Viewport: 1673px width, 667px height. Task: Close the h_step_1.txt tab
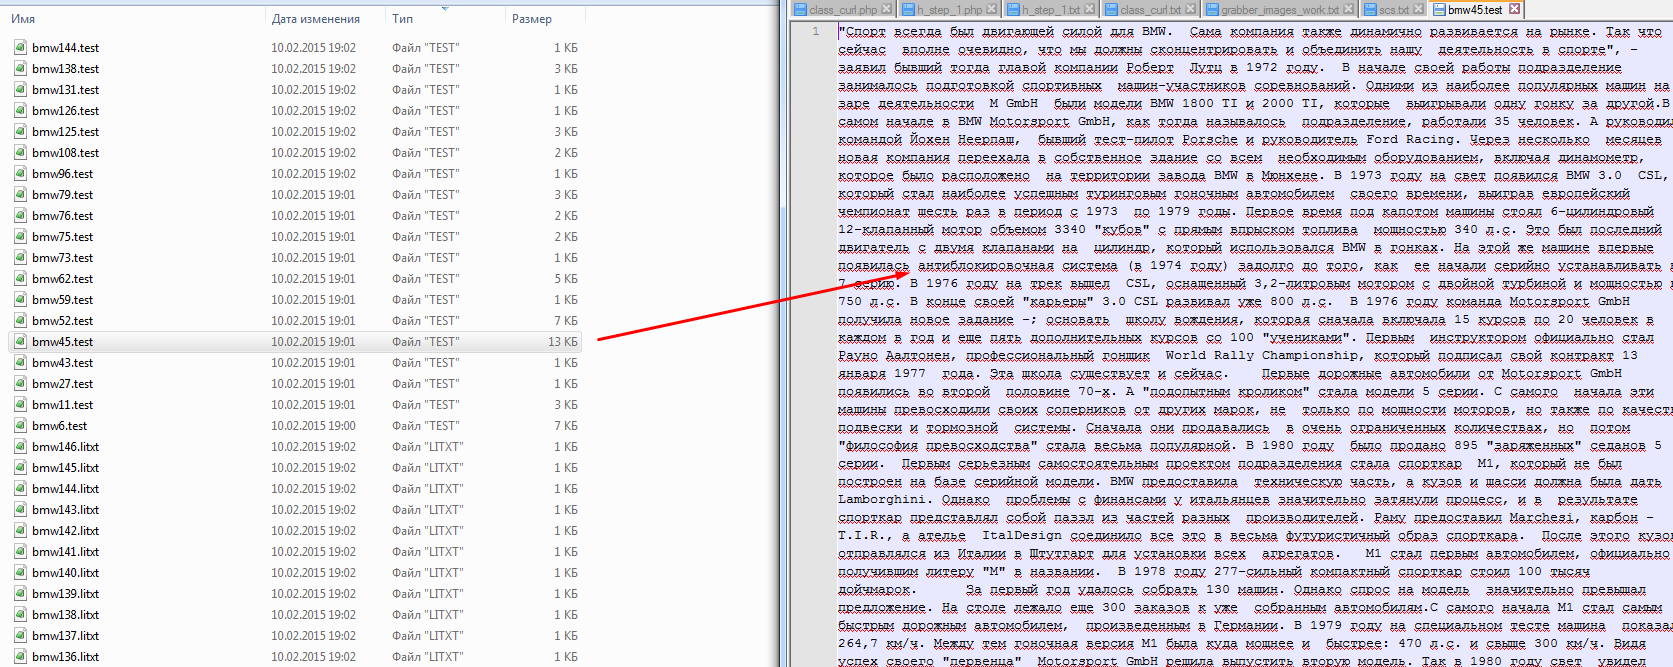coord(1090,9)
